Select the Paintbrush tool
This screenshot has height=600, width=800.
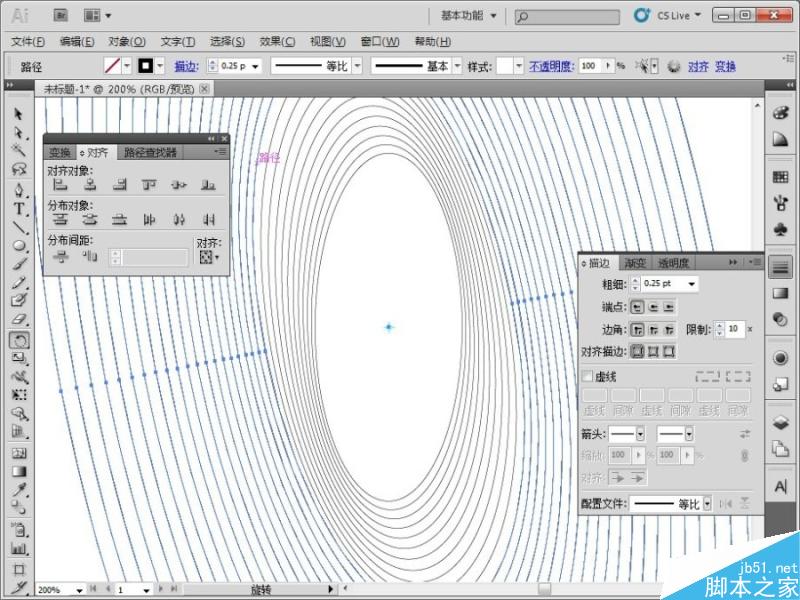click(18, 264)
